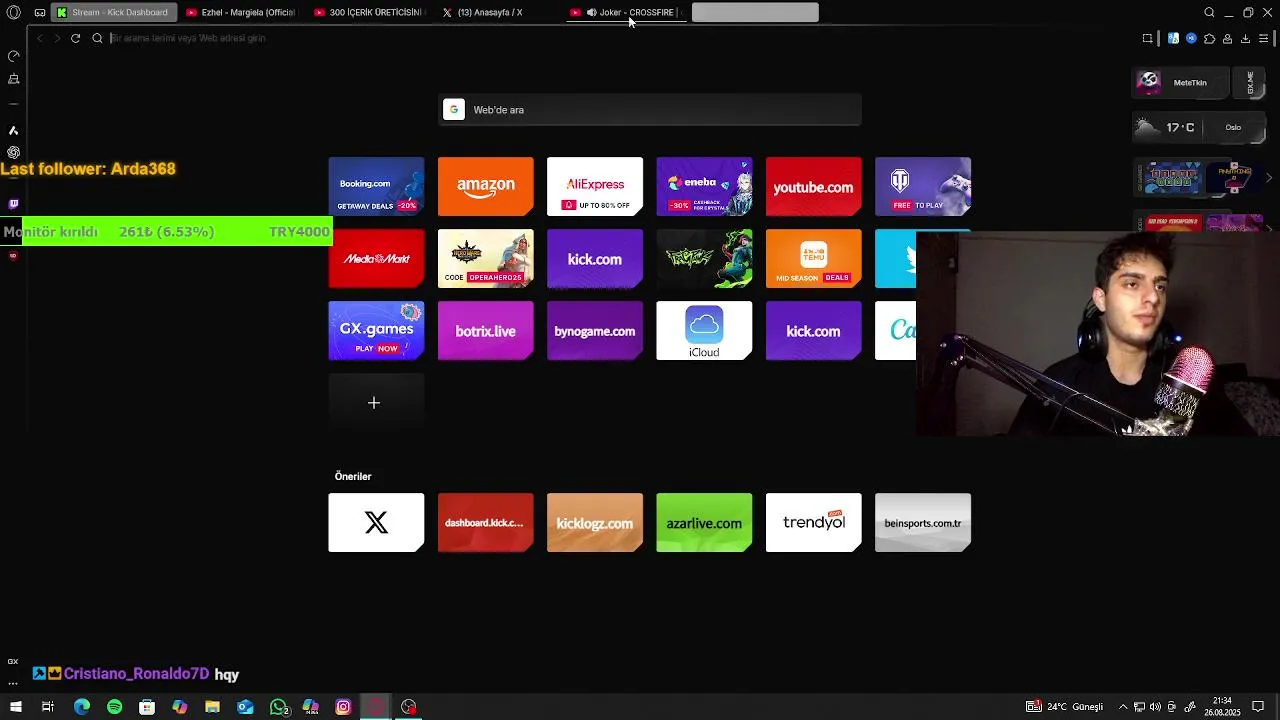The width and height of the screenshot is (1280, 720).
Task: Open the snapshot tool icon
Action: 1147,39
